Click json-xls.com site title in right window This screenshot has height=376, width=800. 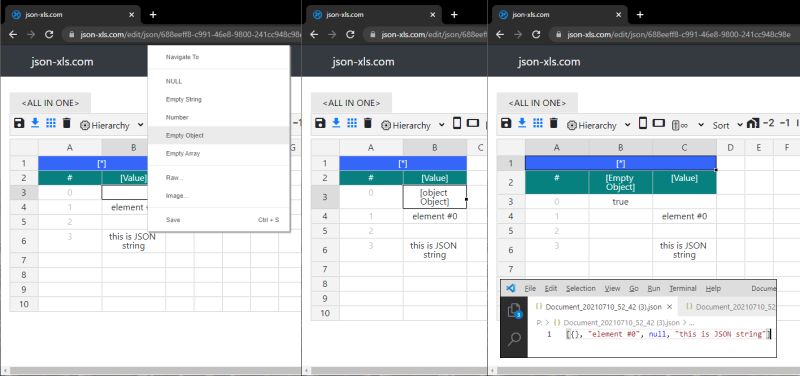549,62
